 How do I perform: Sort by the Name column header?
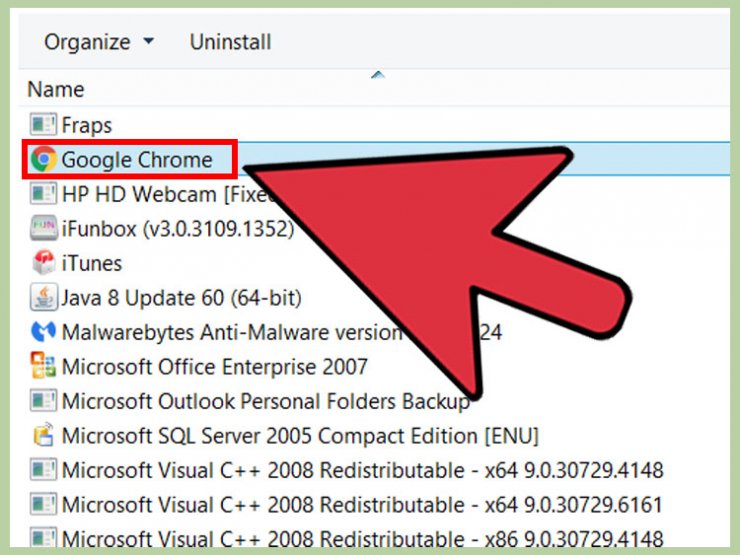pos(56,89)
